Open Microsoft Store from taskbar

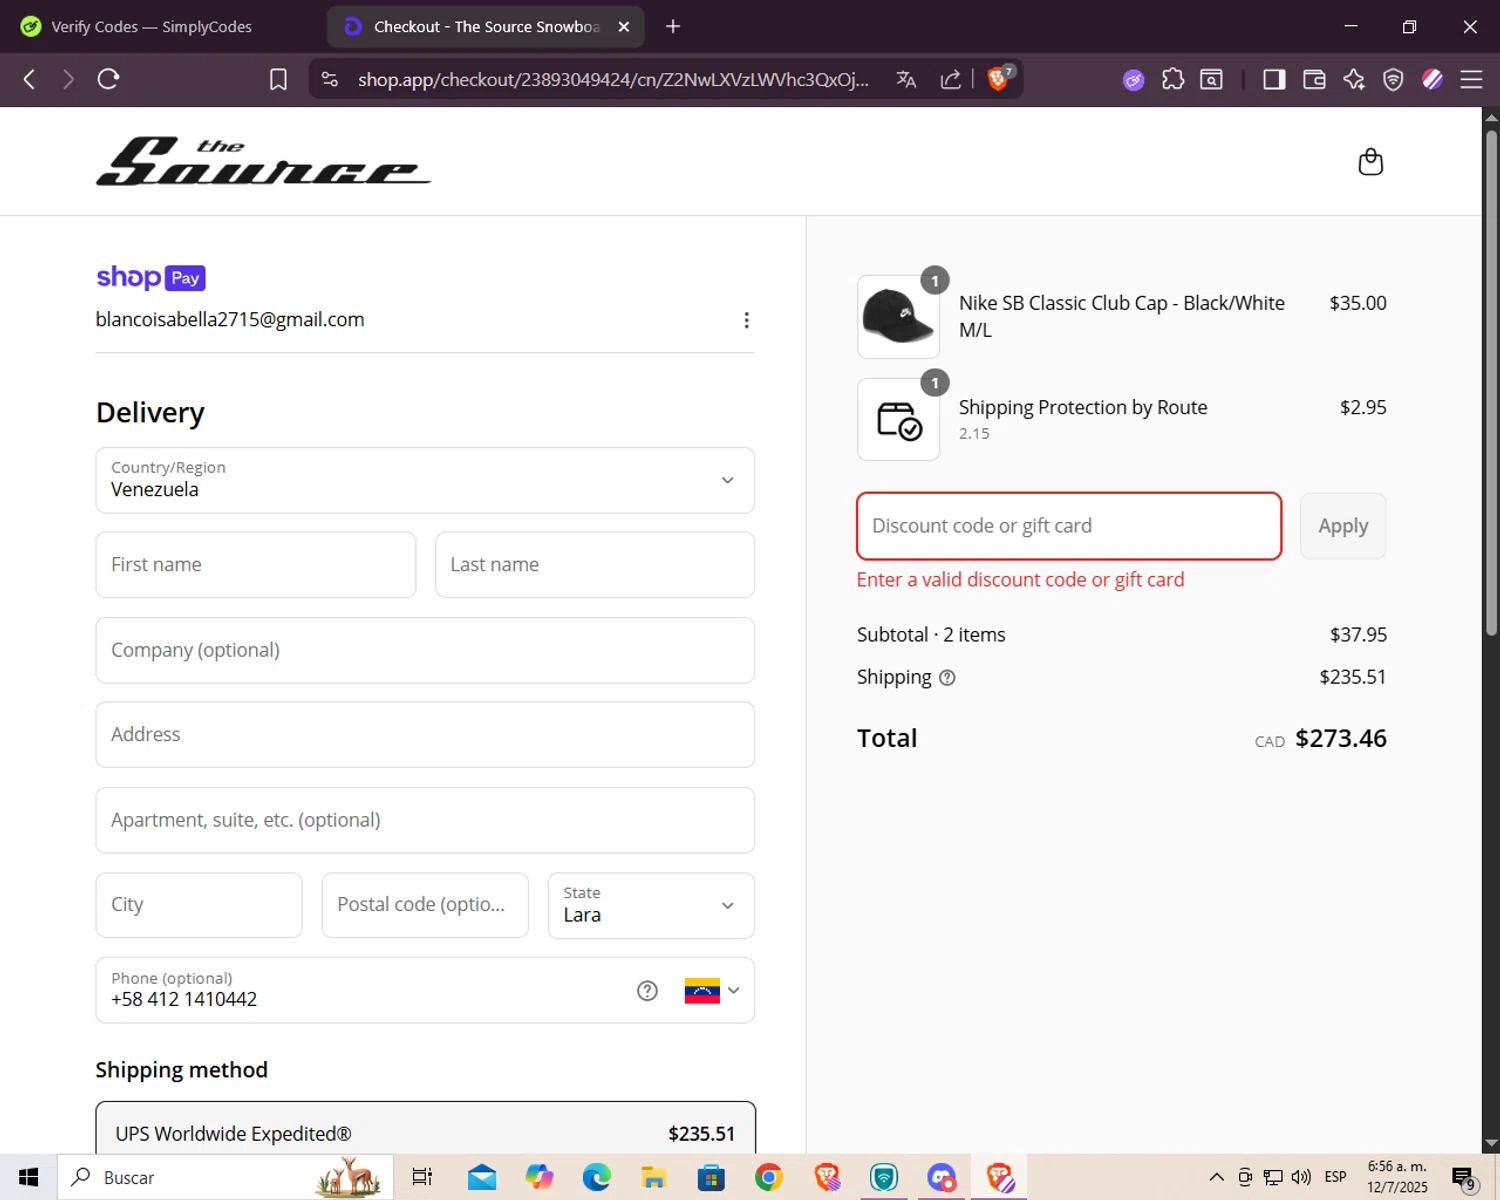pyautogui.click(x=711, y=1177)
